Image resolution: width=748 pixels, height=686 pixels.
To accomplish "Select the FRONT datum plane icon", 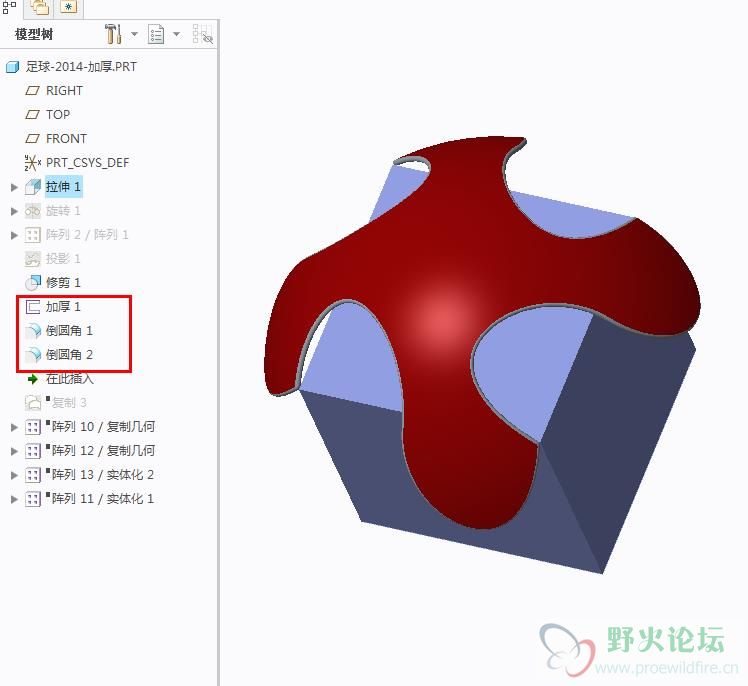I will tap(32, 138).
